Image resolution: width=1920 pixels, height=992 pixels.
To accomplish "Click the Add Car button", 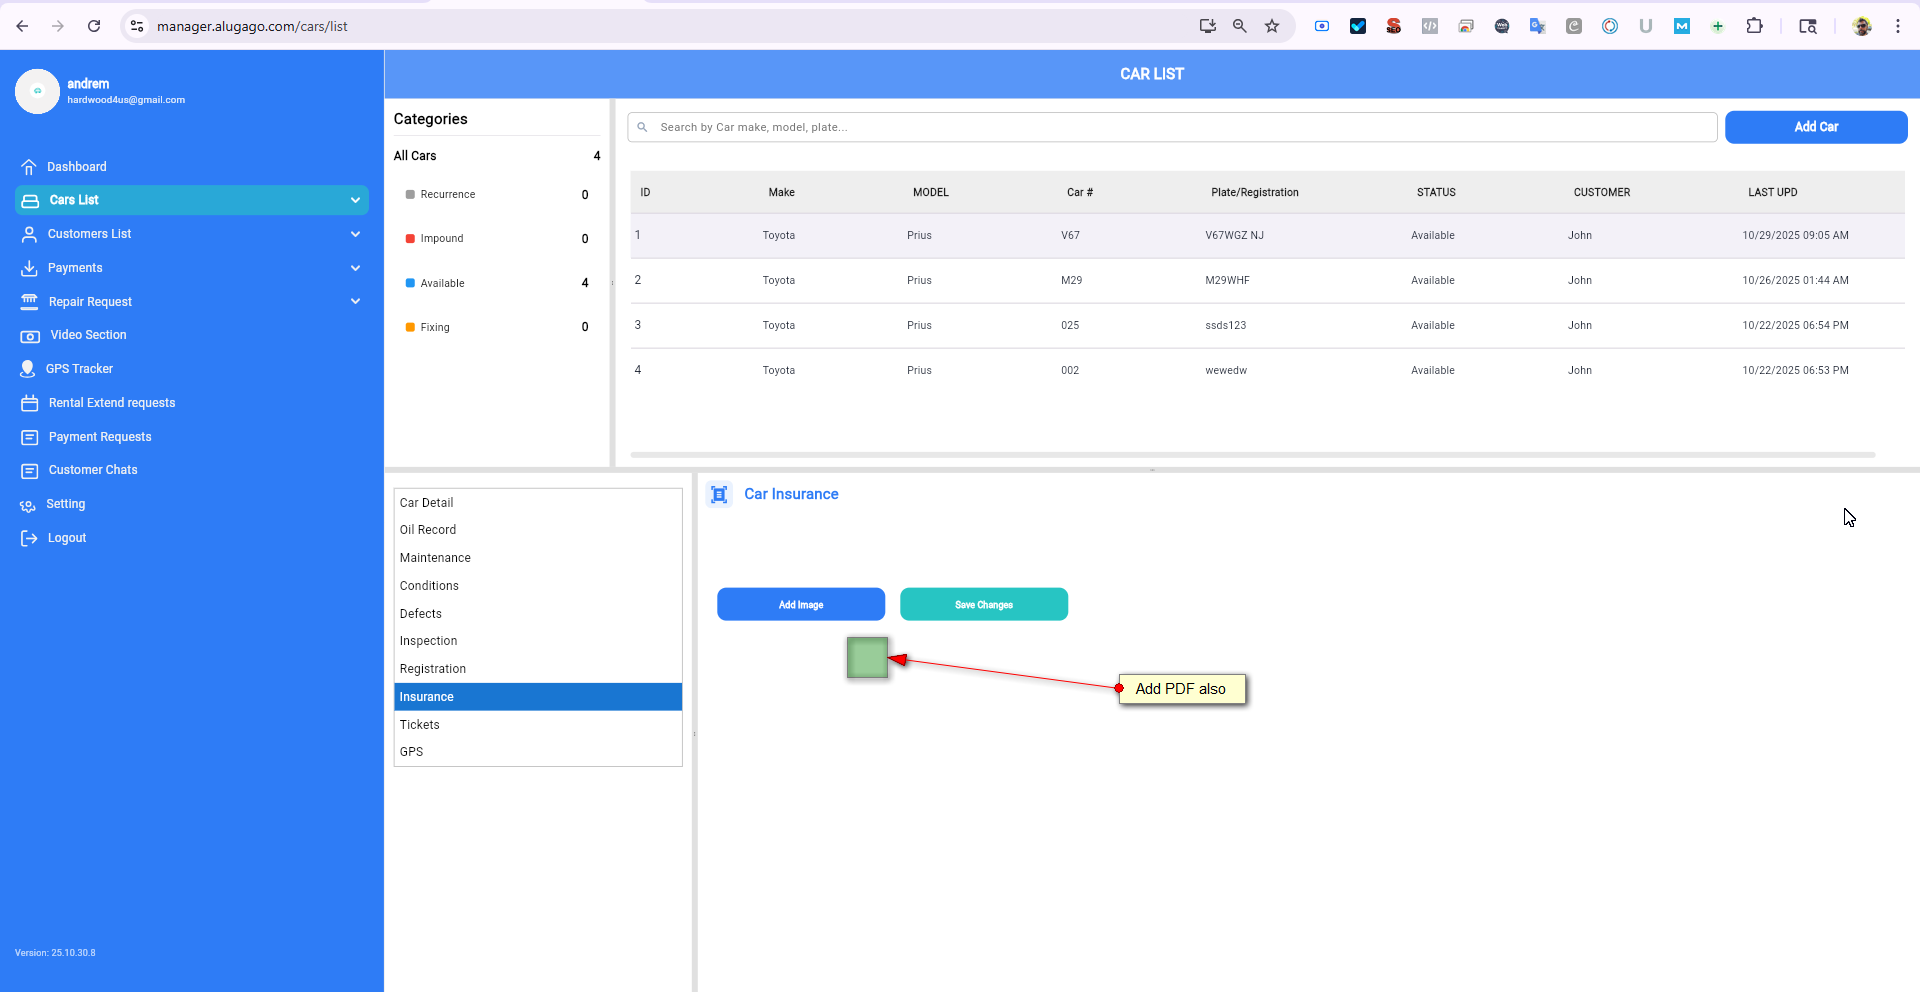I will (x=1815, y=127).
